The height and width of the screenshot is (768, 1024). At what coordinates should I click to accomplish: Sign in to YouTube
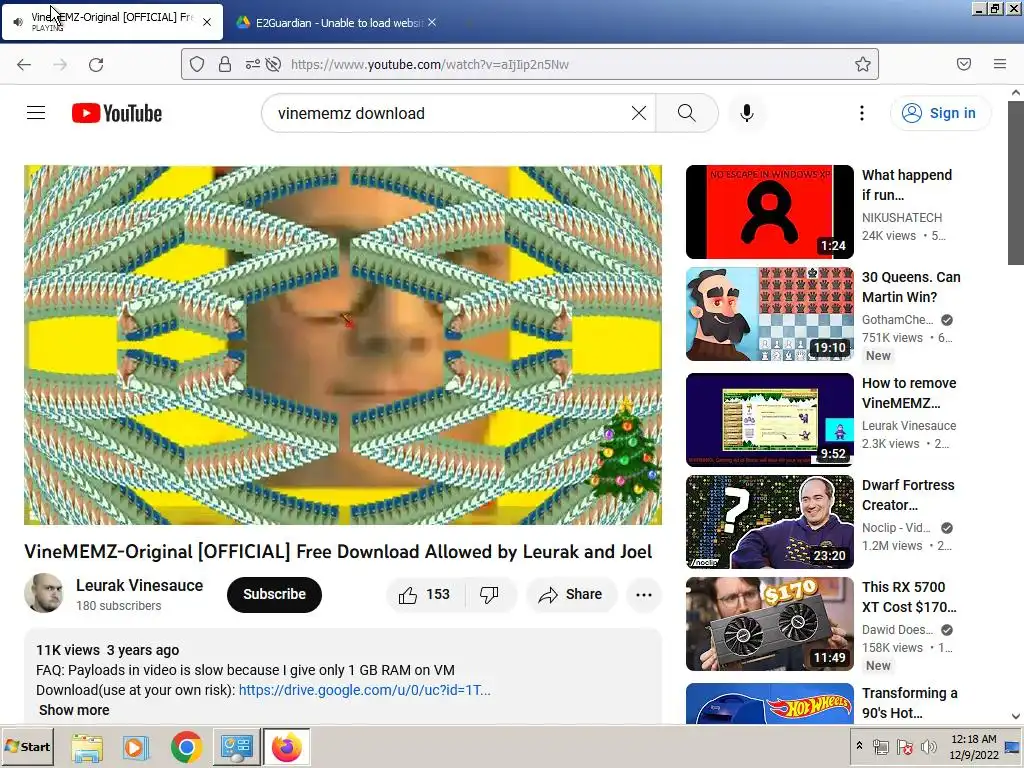pos(940,113)
